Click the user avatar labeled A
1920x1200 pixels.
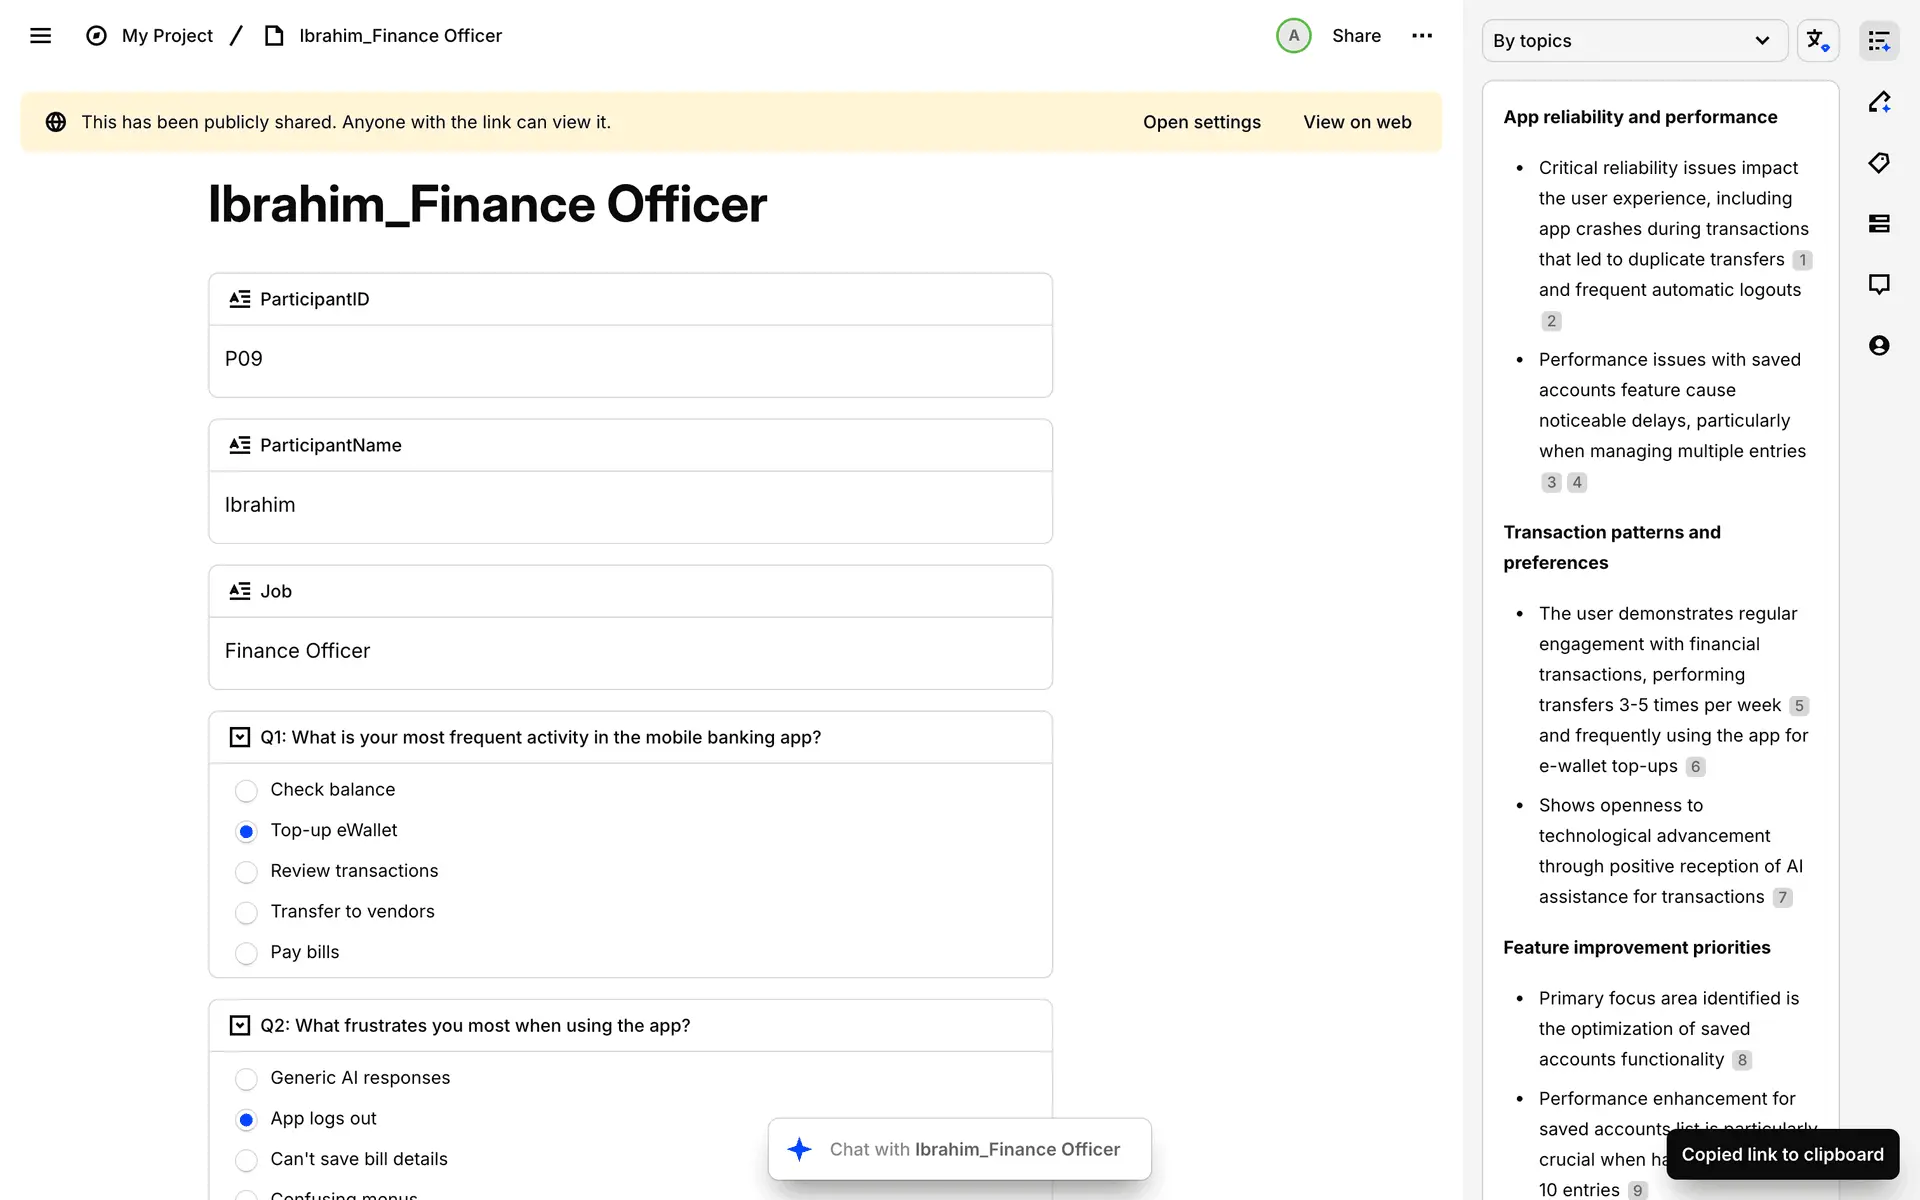click(x=1293, y=36)
